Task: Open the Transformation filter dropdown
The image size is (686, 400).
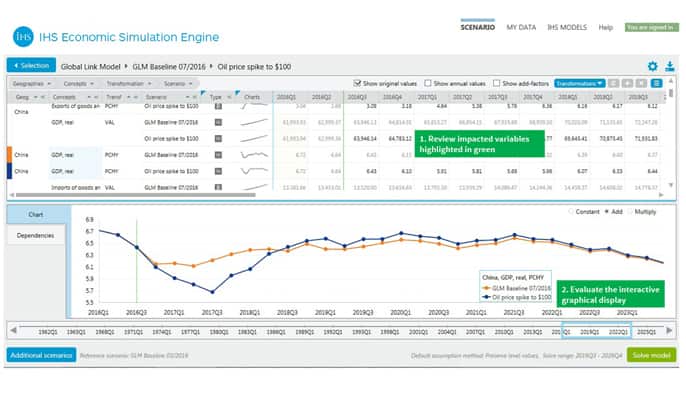Action: (129, 84)
